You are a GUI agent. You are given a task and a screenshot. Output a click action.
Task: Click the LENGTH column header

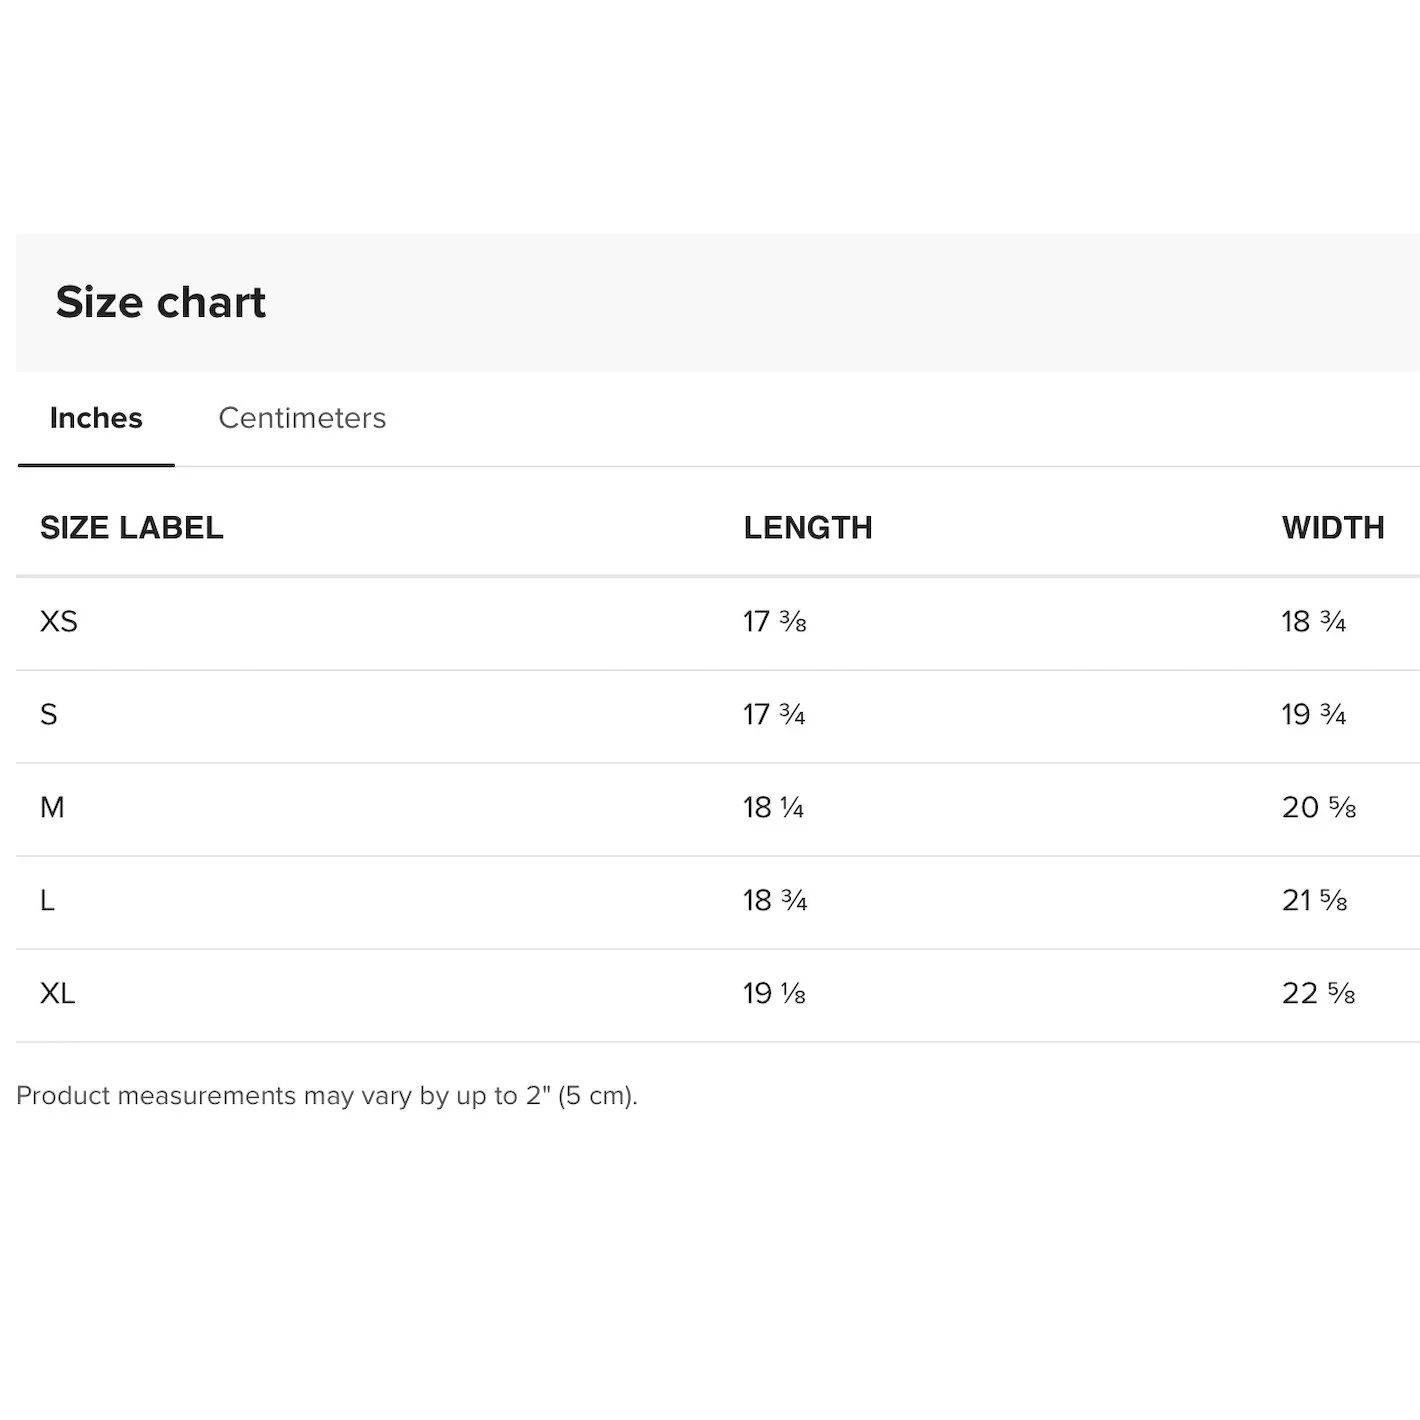(x=808, y=528)
